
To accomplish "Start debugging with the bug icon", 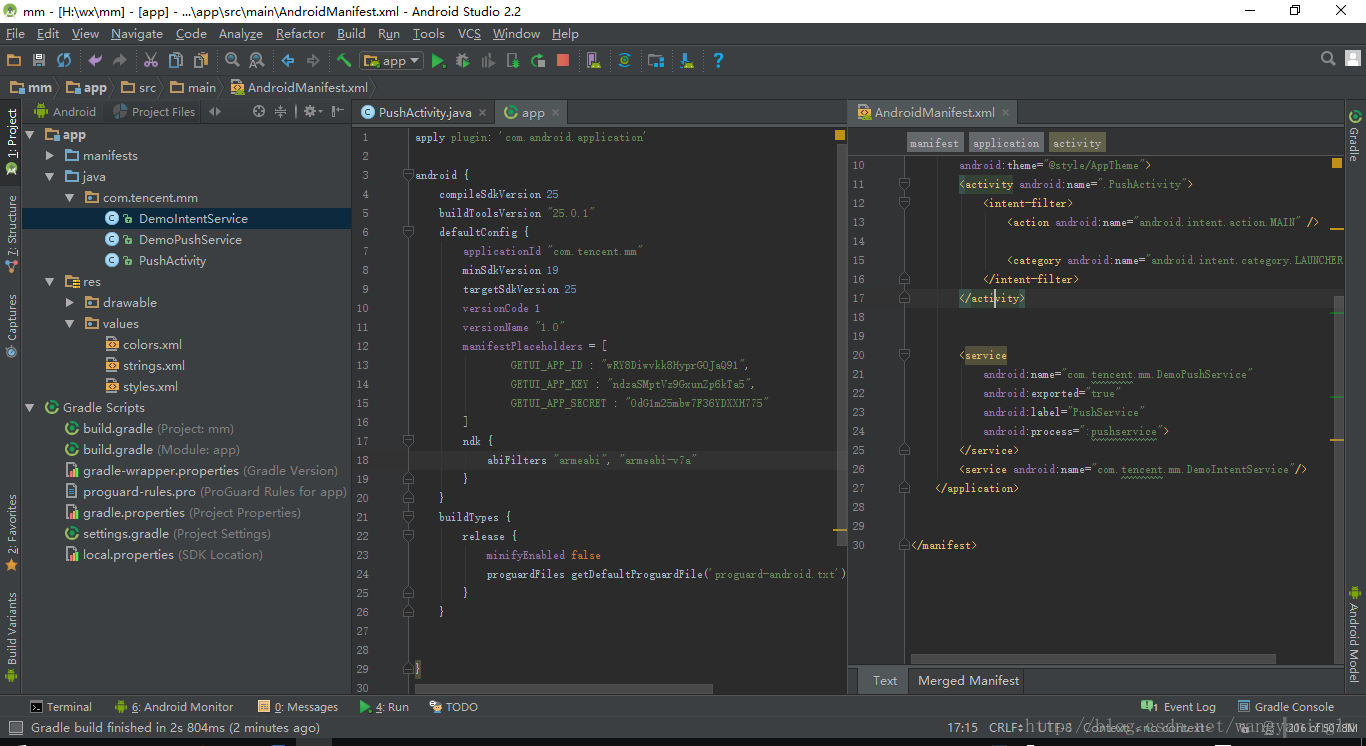I will pyautogui.click(x=463, y=60).
